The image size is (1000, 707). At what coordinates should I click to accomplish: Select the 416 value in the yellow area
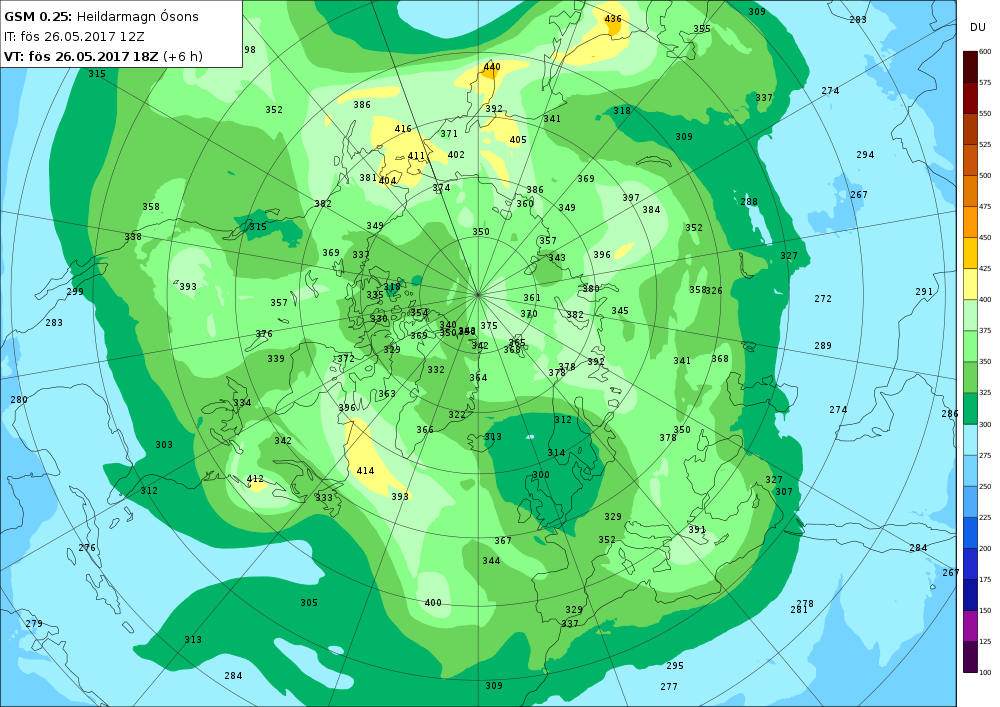point(403,129)
